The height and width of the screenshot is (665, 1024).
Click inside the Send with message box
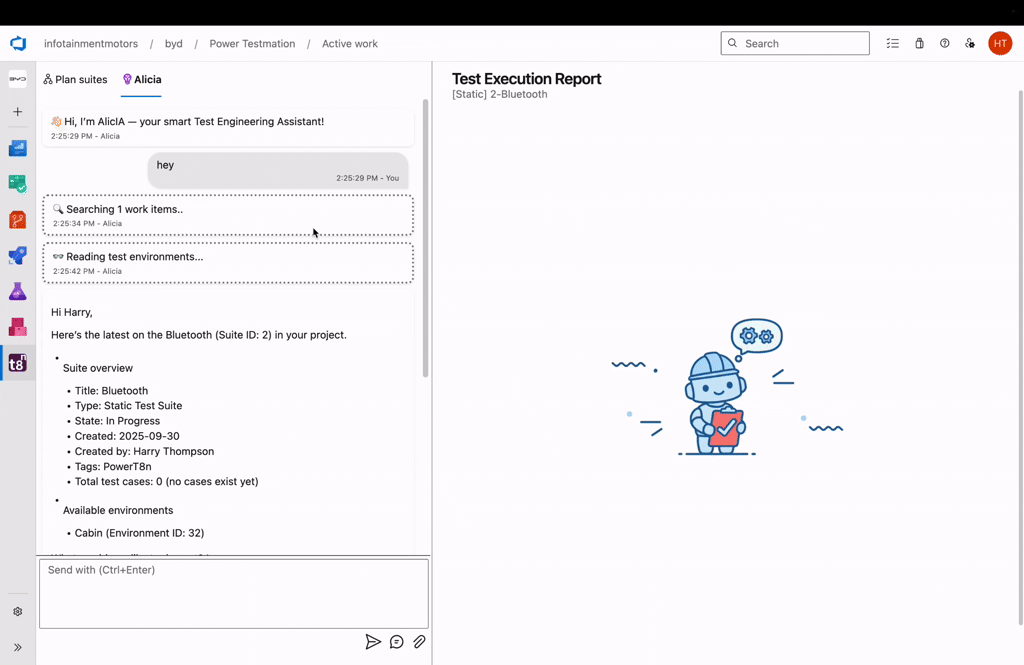[233, 593]
